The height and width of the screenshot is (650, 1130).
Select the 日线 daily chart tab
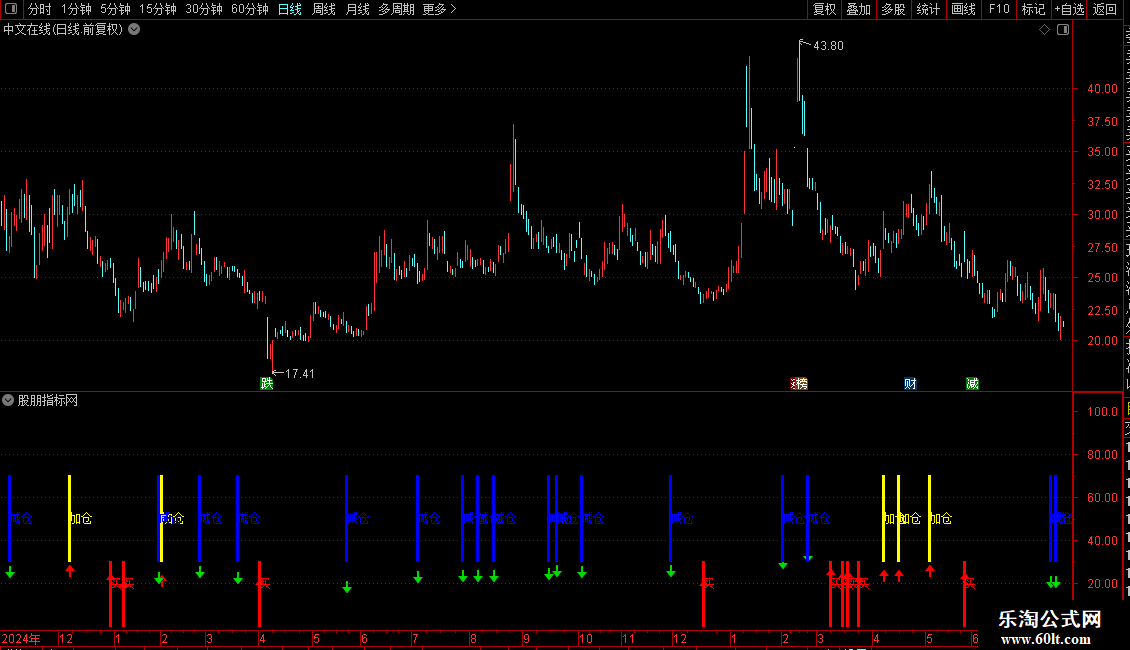290,9
